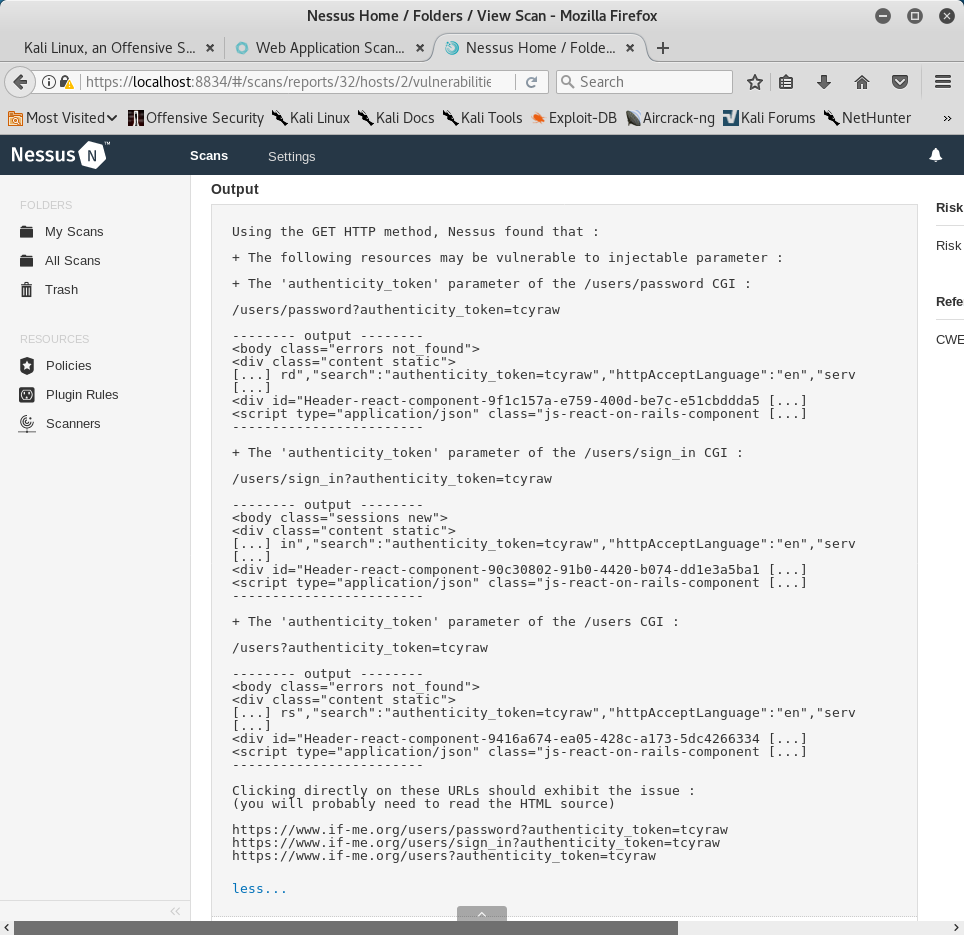Click the Nessus logo
The image size is (964, 935).
point(60,154)
